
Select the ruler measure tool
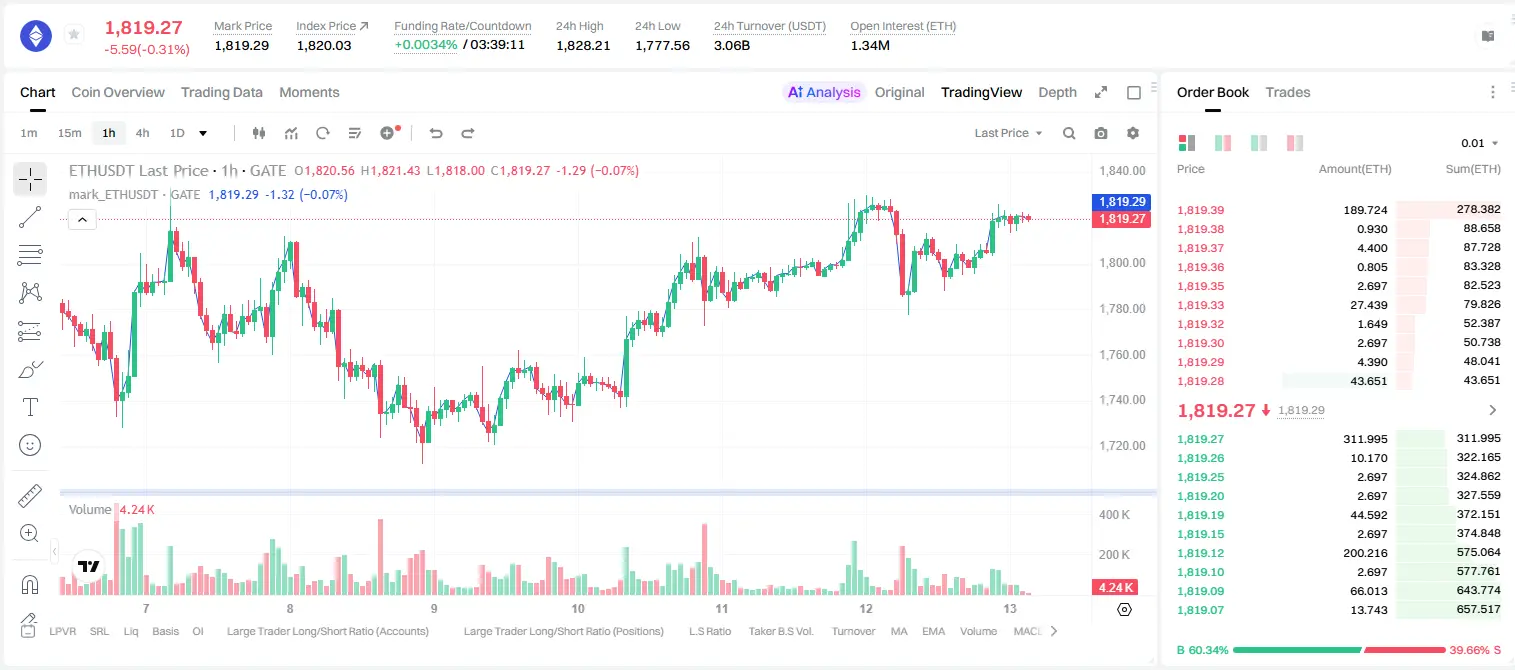[30, 495]
